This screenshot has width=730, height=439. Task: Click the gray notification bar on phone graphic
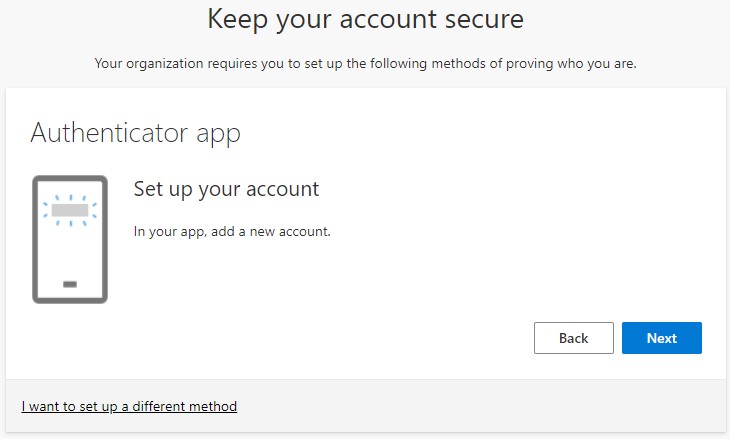point(70,211)
